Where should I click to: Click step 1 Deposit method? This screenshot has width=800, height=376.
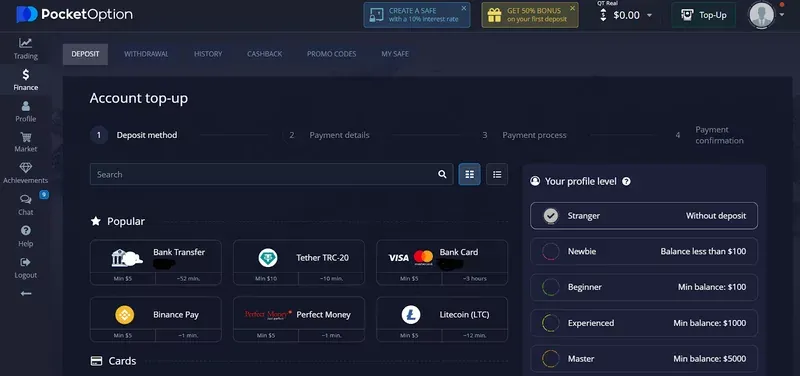134,135
